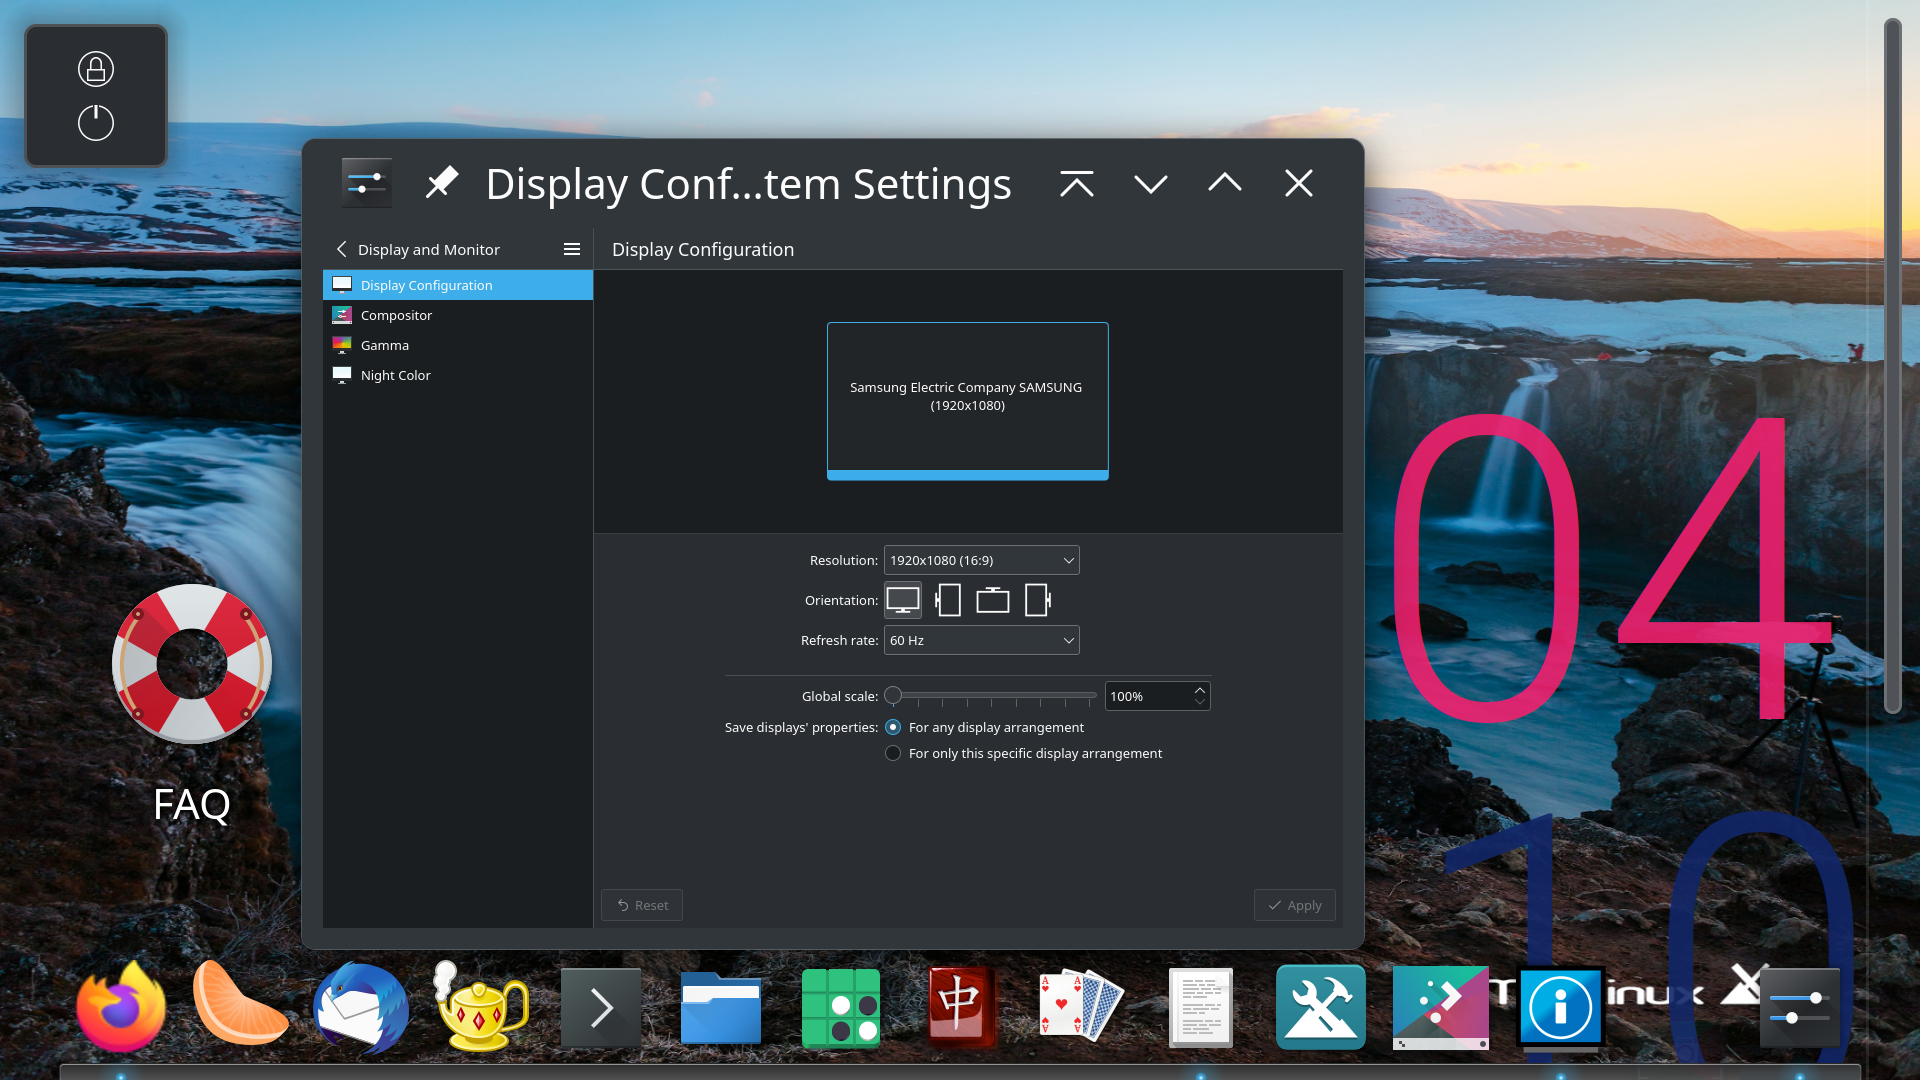This screenshot has height=1080, width=1920.
Task: Click the 'Display and Monitor' header text
Action: coord(429,249)
